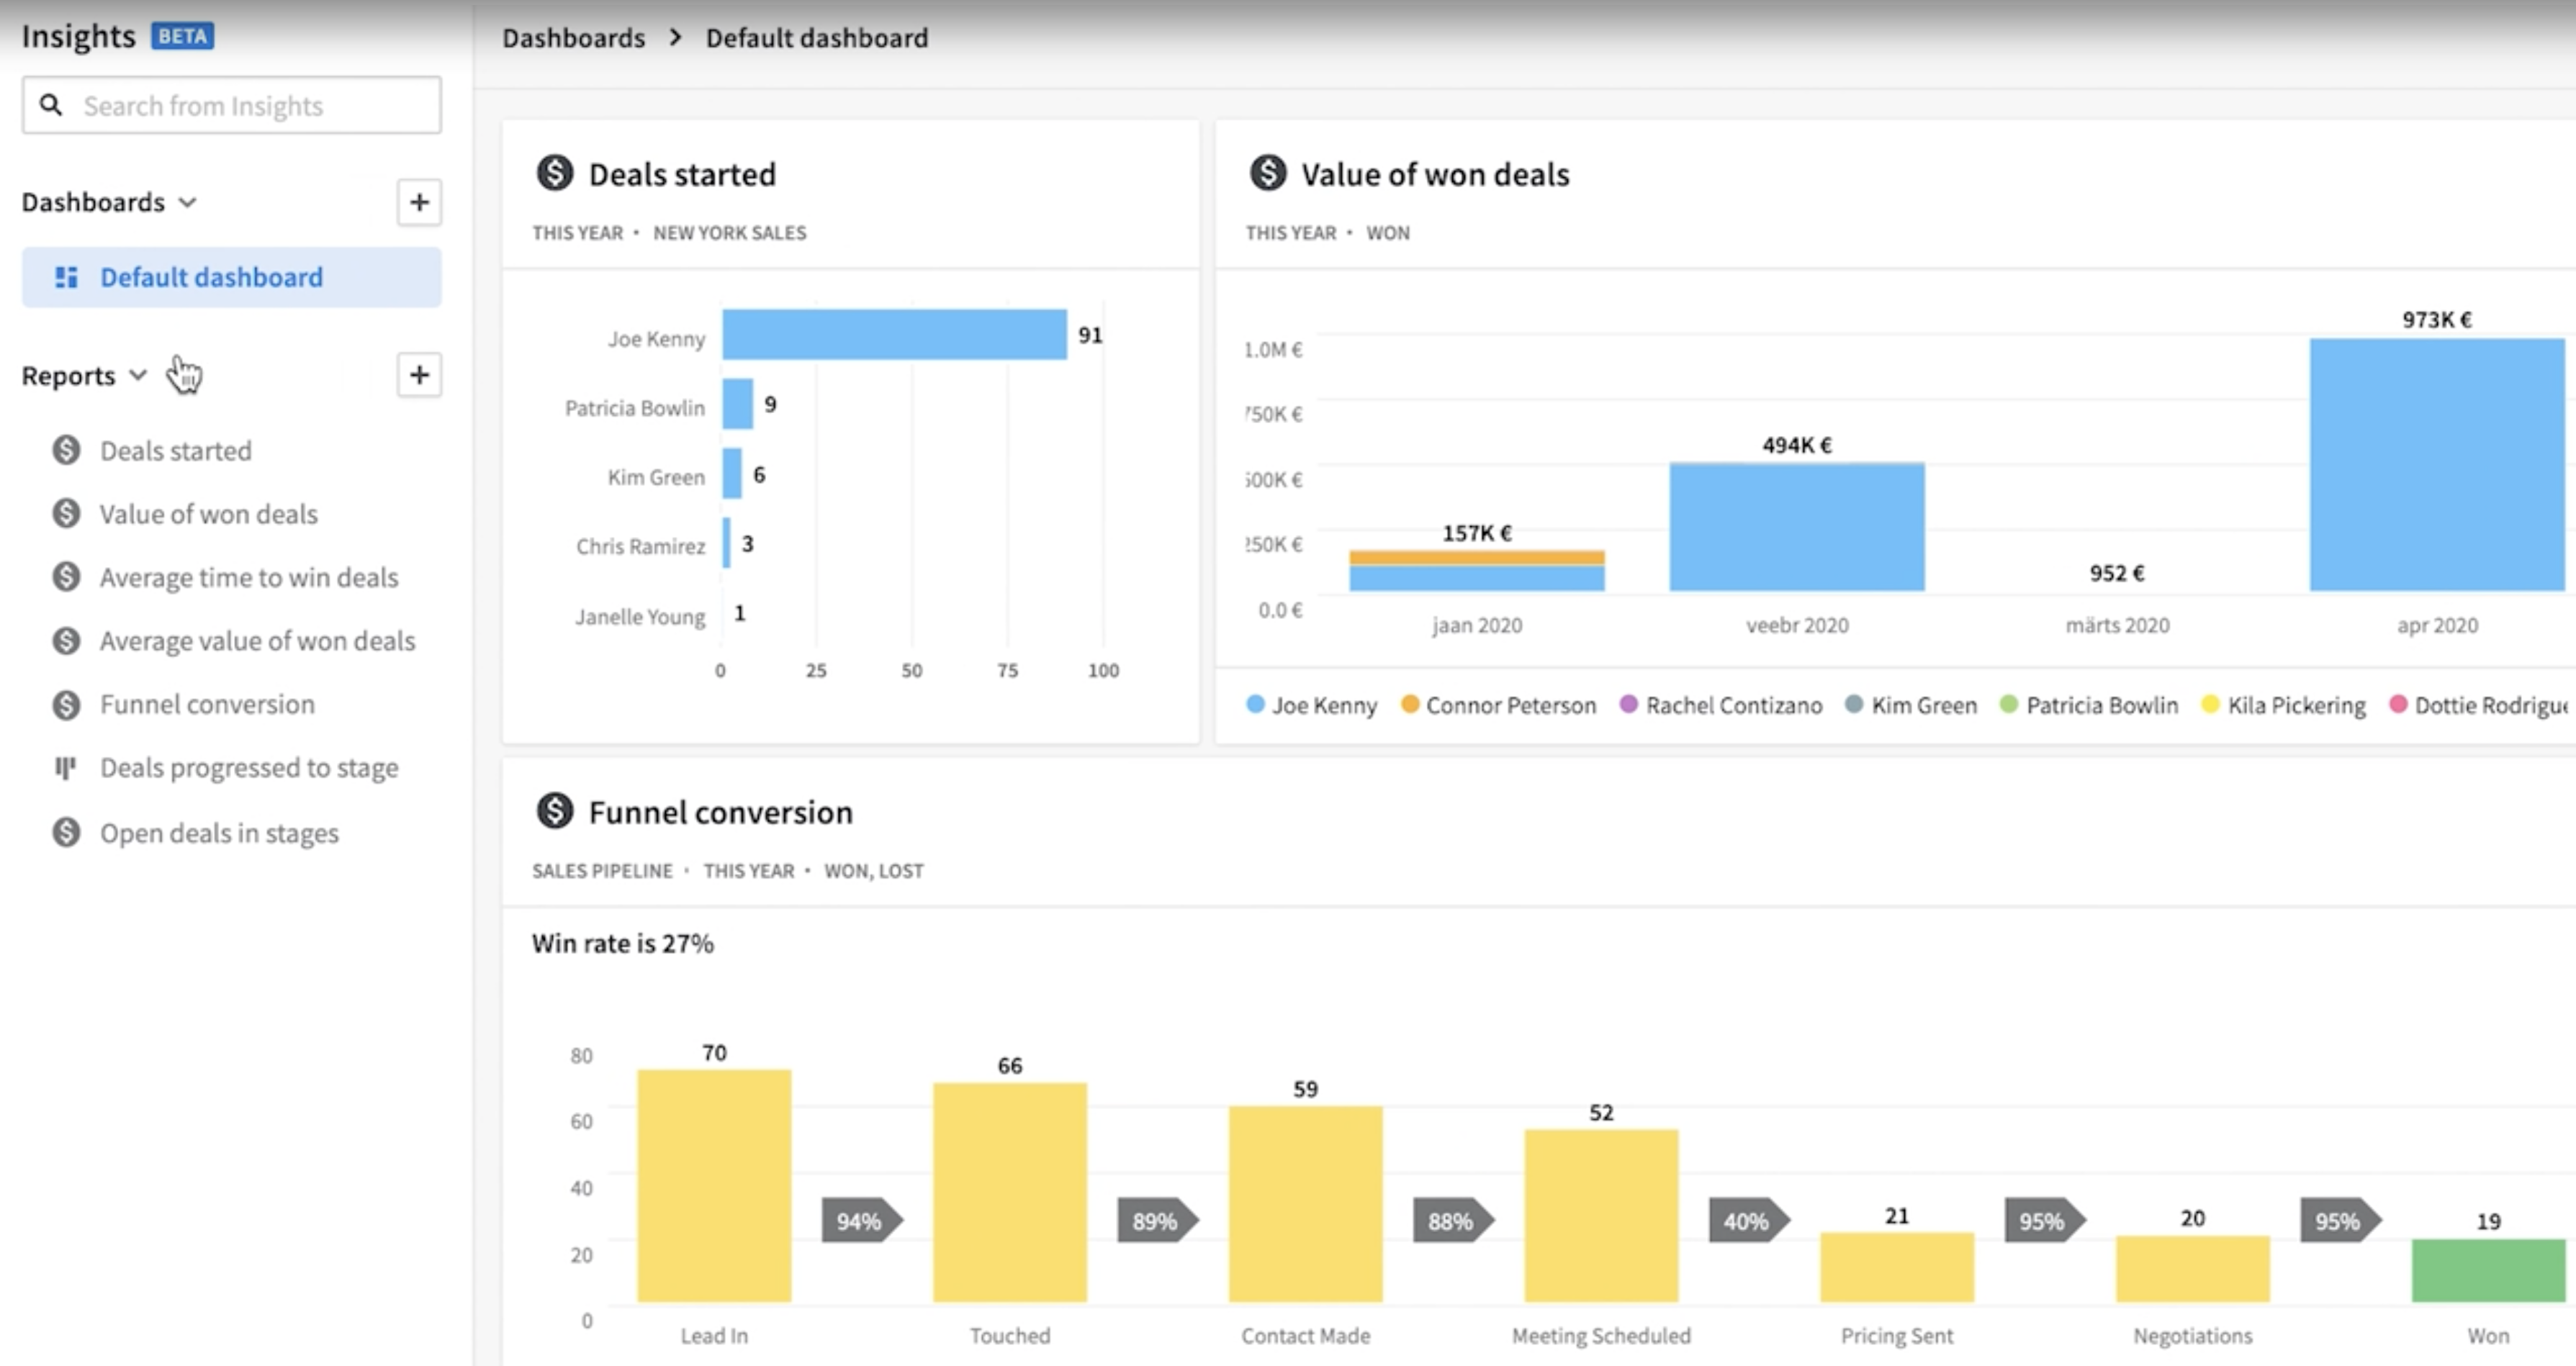Open the Funnel conversion card title

(x=720, y=812)
